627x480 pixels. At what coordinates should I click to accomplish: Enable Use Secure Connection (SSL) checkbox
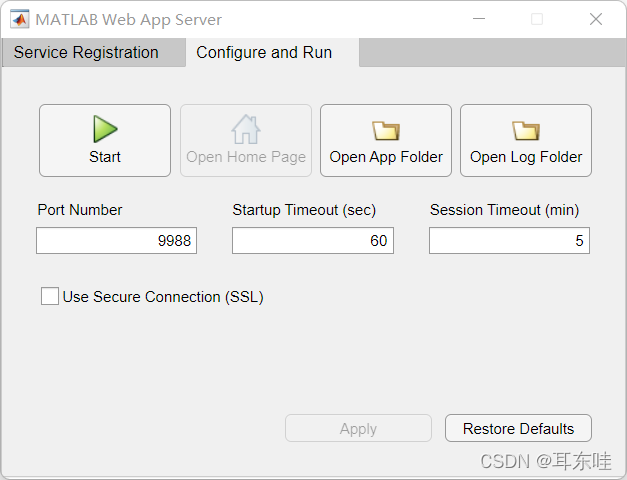[50, 296]
